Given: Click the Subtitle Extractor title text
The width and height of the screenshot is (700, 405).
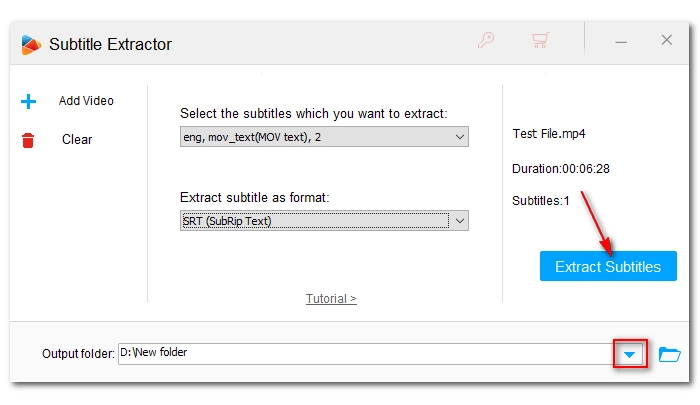Looking at the screenshot, I should click(110, 44).
